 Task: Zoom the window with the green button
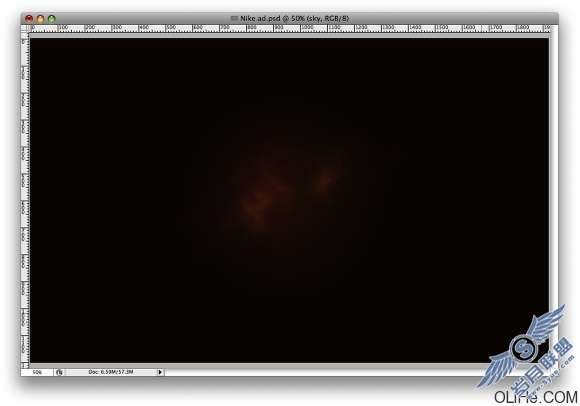51,18
